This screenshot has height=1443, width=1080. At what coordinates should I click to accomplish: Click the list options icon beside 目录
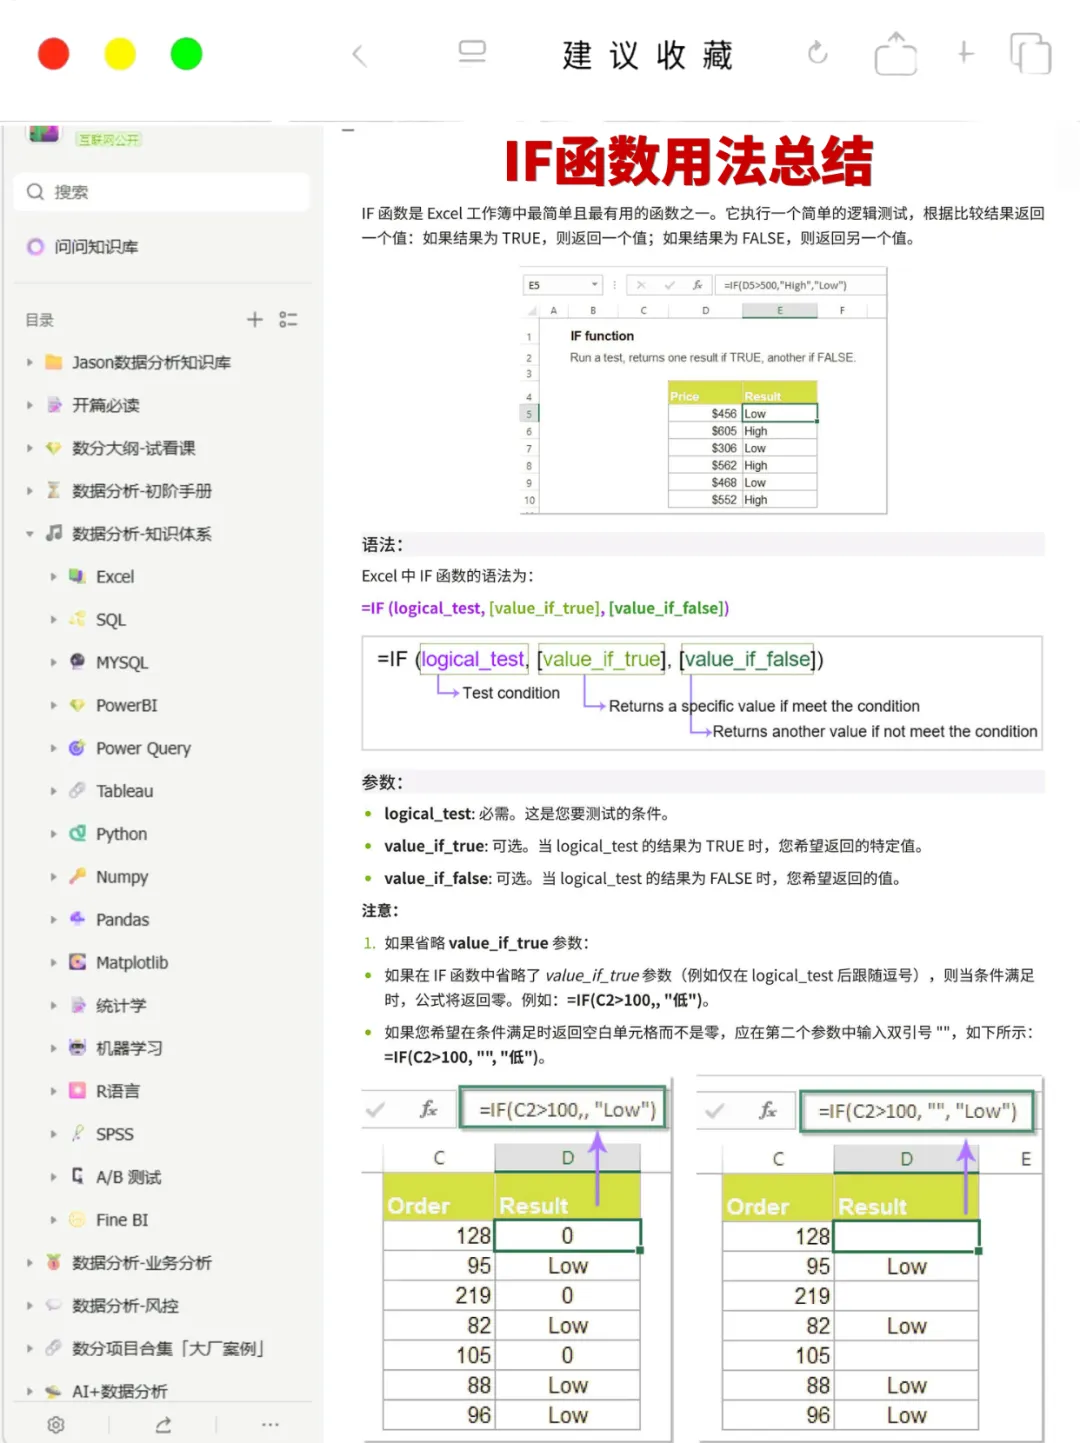pyautogui.click(x=289, y=319)
